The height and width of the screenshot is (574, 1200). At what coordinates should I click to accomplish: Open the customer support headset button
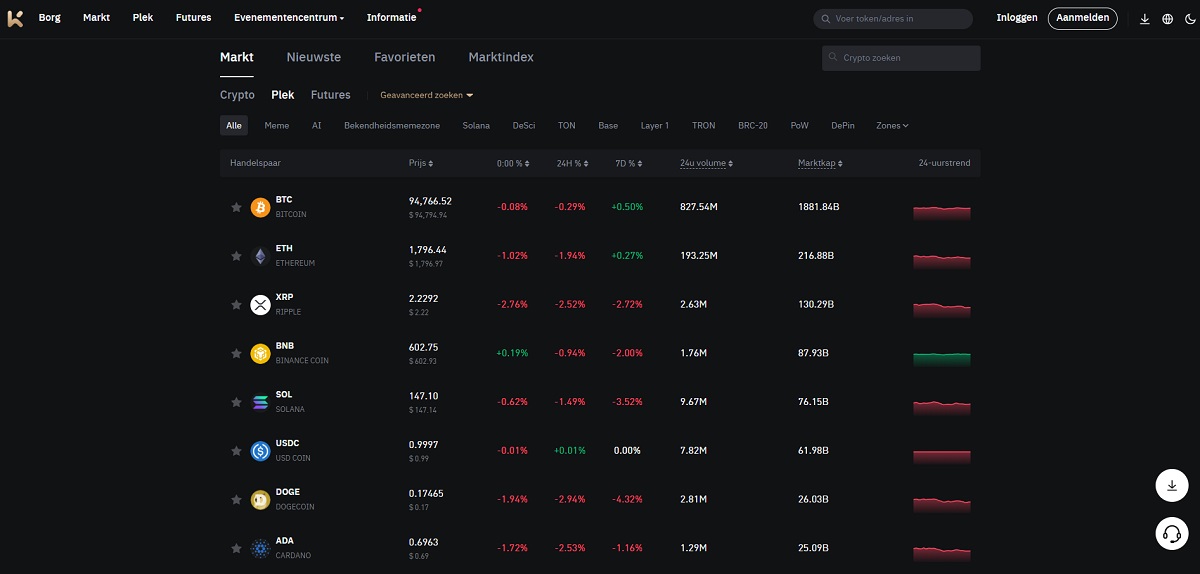[x=1171, y=533]
